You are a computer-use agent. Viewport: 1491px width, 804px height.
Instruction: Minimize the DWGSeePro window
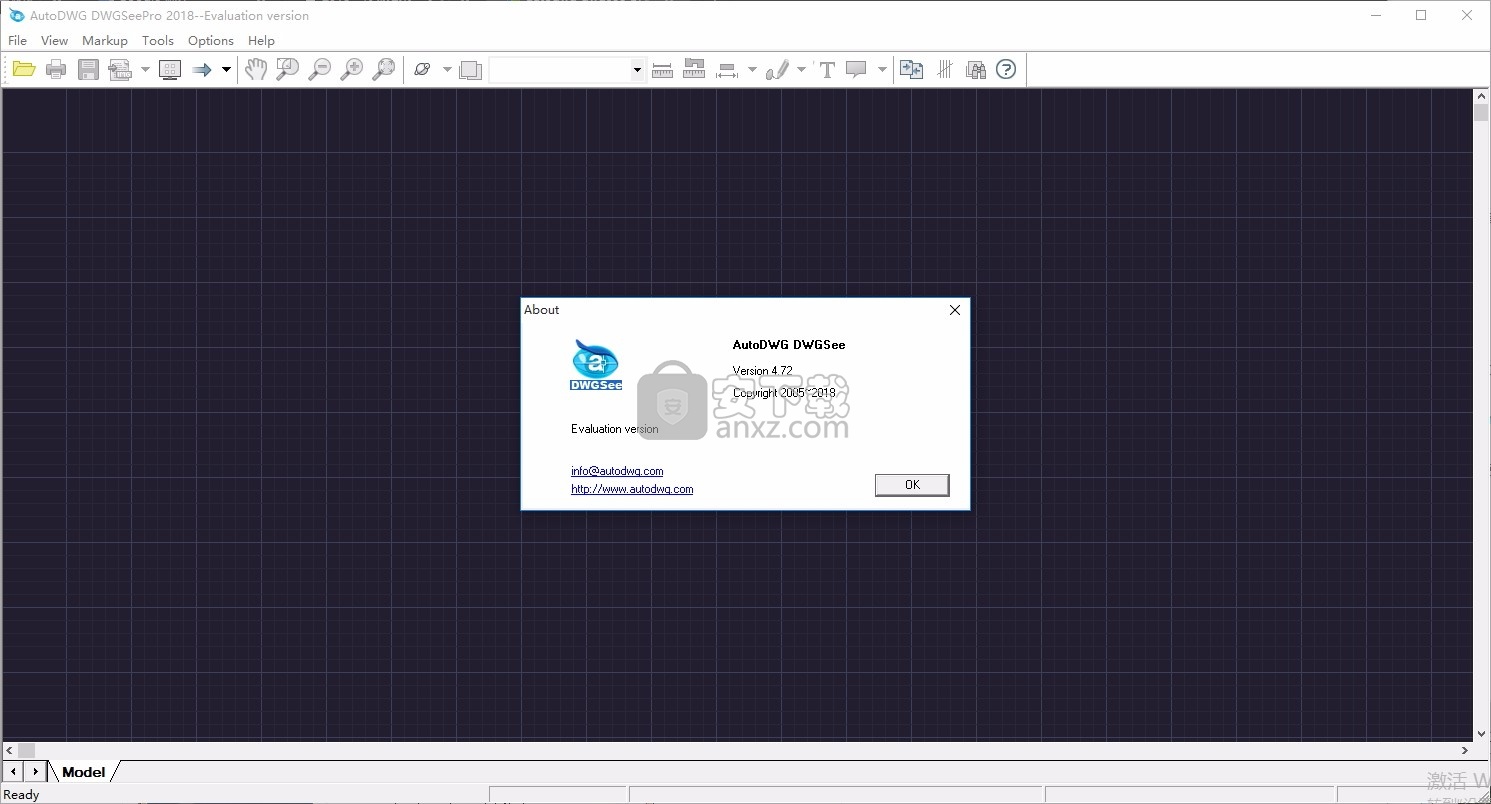tap(1376, 15)
